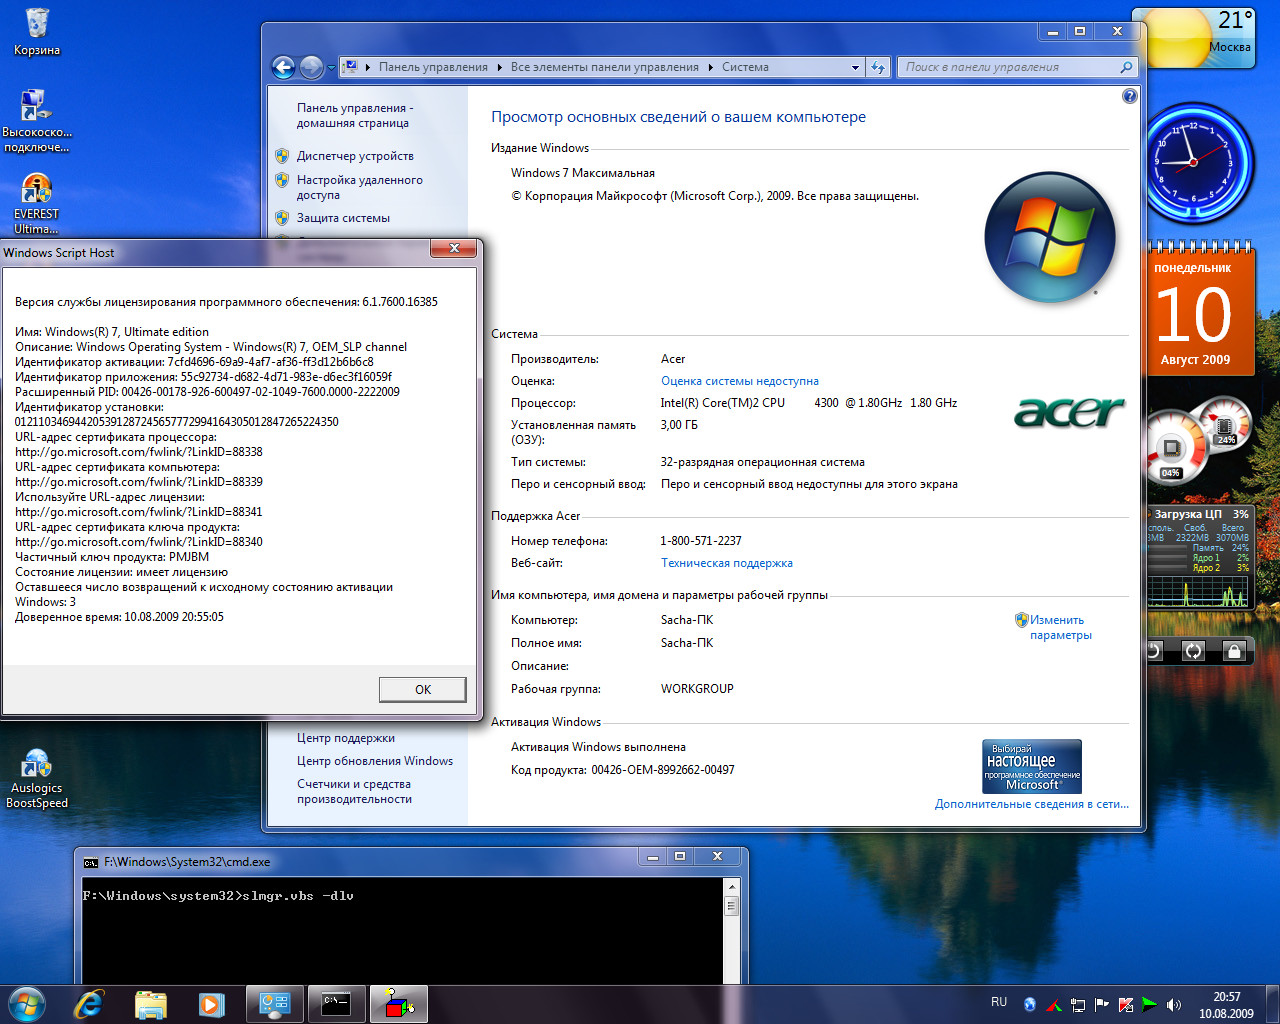Open the help question mark icon
Image resolution: width=1280 pixels, height=1024 pixels.
(1130, 96)
